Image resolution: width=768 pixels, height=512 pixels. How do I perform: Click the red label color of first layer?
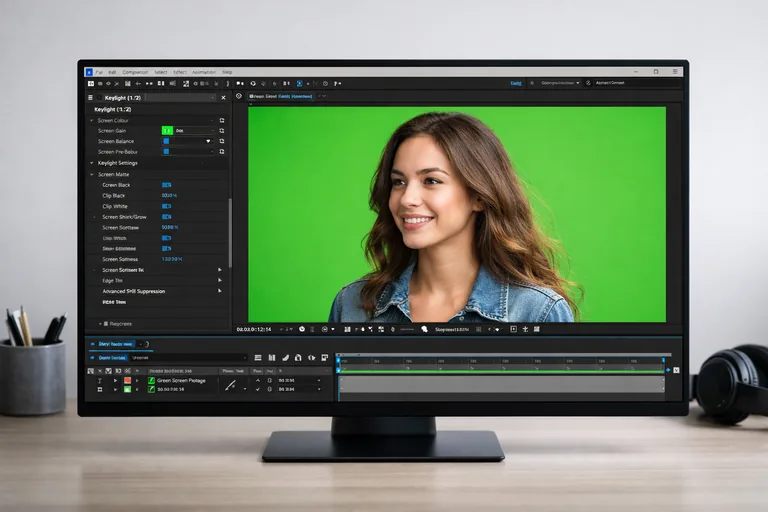pos(127,380)
